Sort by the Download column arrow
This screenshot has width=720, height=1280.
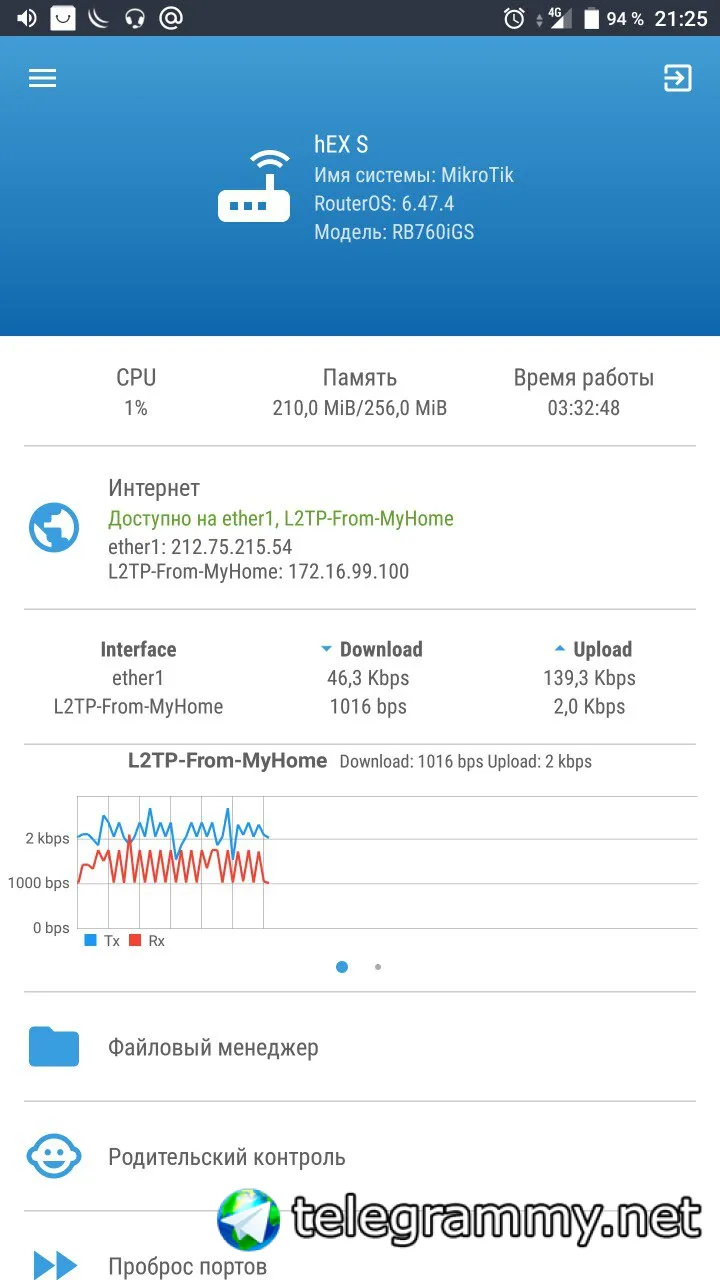(x=326, y=649)
